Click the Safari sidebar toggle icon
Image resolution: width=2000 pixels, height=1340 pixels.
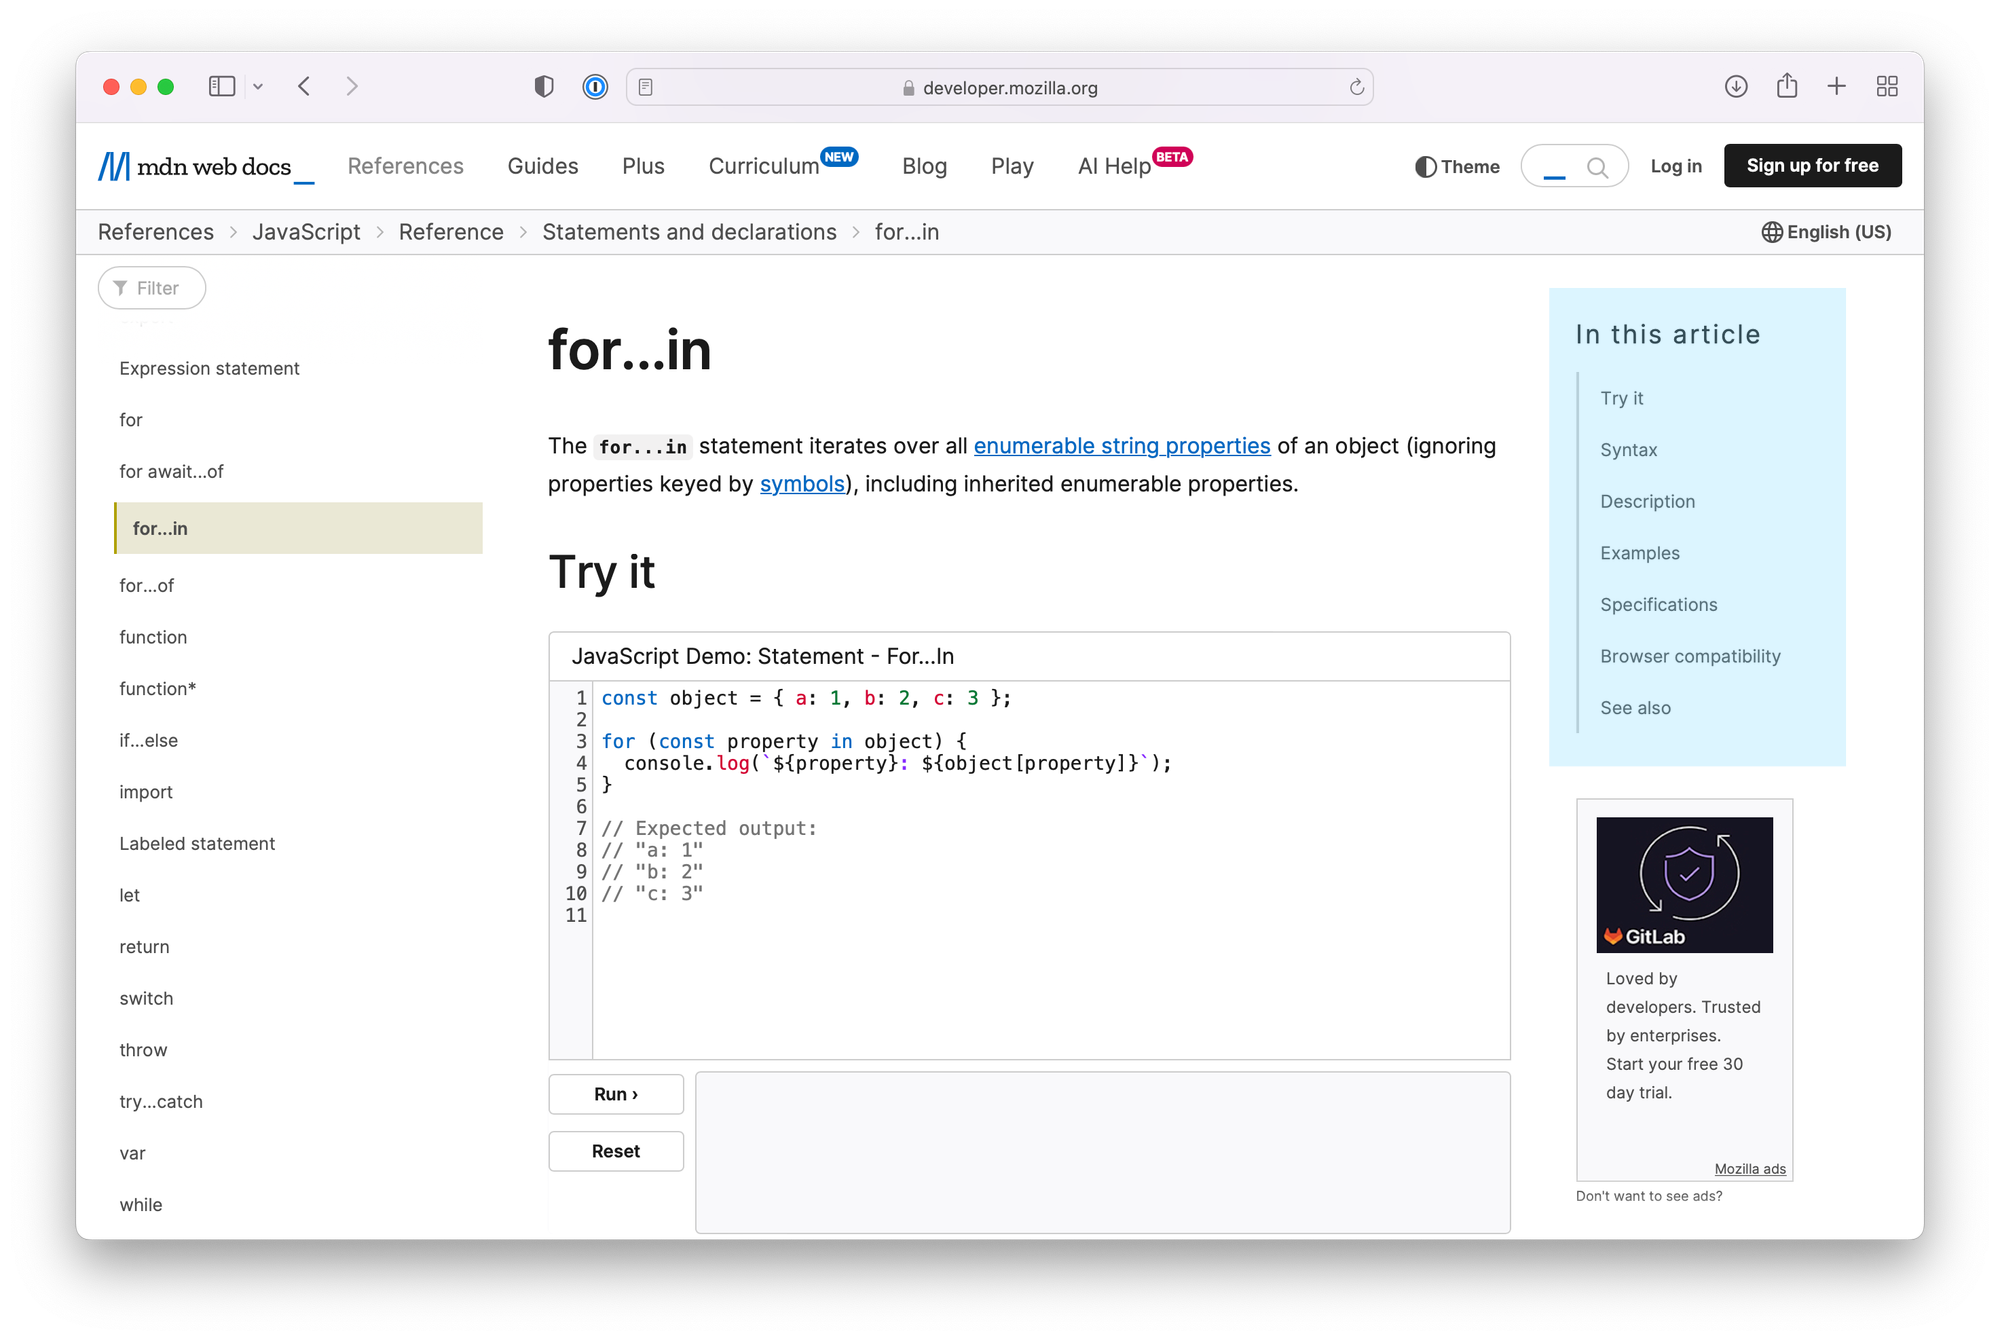coord(221,87)
